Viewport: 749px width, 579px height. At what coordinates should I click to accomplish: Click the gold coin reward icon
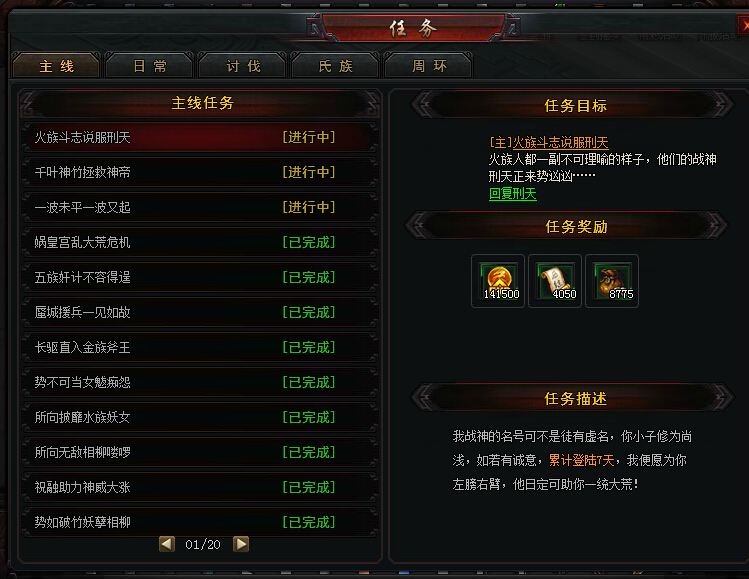(498, 281)
